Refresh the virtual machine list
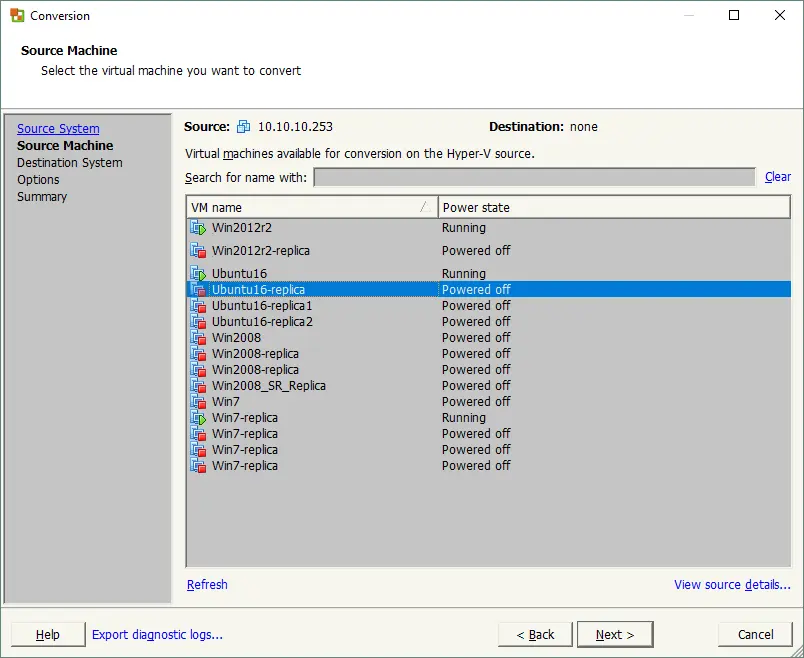The height and width of the screenshot is (658, 804). click(x=207, y=584)
